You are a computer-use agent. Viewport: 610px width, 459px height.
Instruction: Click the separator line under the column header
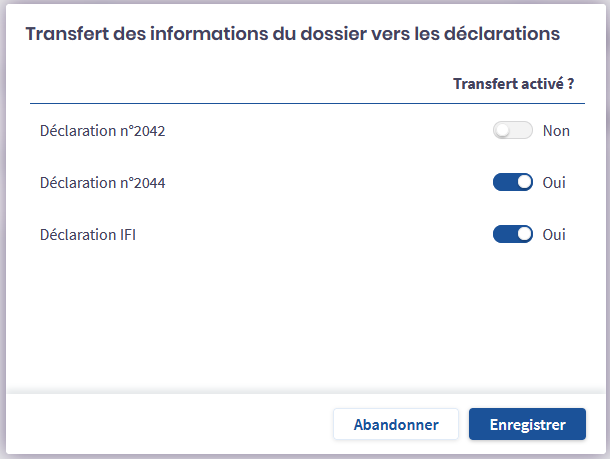(x=300, y=103)
